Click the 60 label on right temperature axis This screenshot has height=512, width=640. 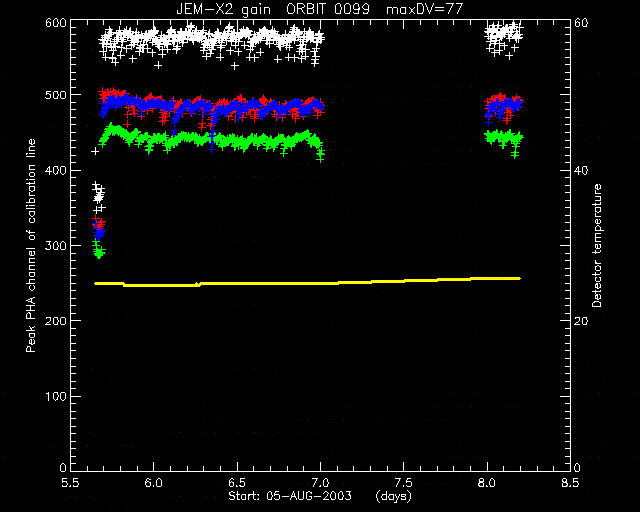pyautogui.click(x=581, y=23)
